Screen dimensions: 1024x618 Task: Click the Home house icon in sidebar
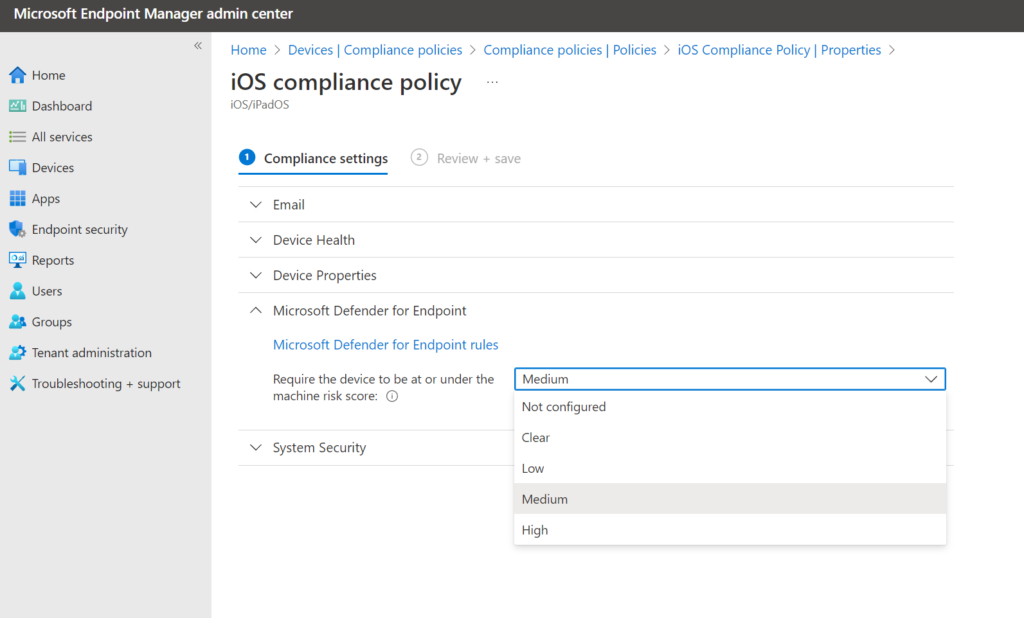click(18, 75)
